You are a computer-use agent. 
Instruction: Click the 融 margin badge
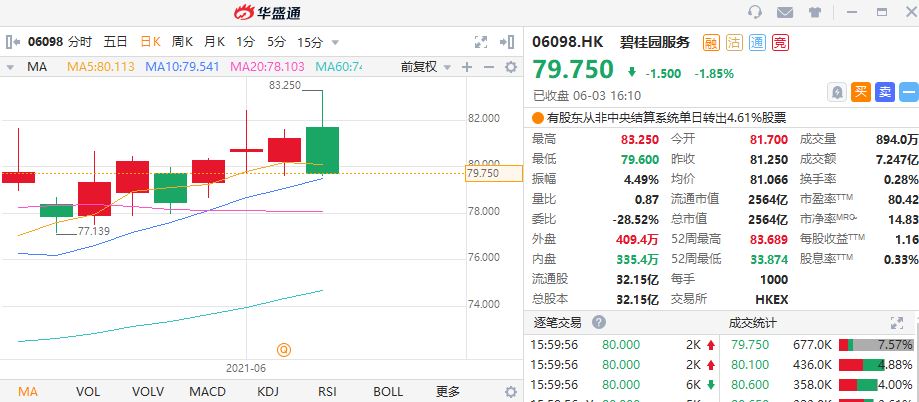click(x=711, y=42)
